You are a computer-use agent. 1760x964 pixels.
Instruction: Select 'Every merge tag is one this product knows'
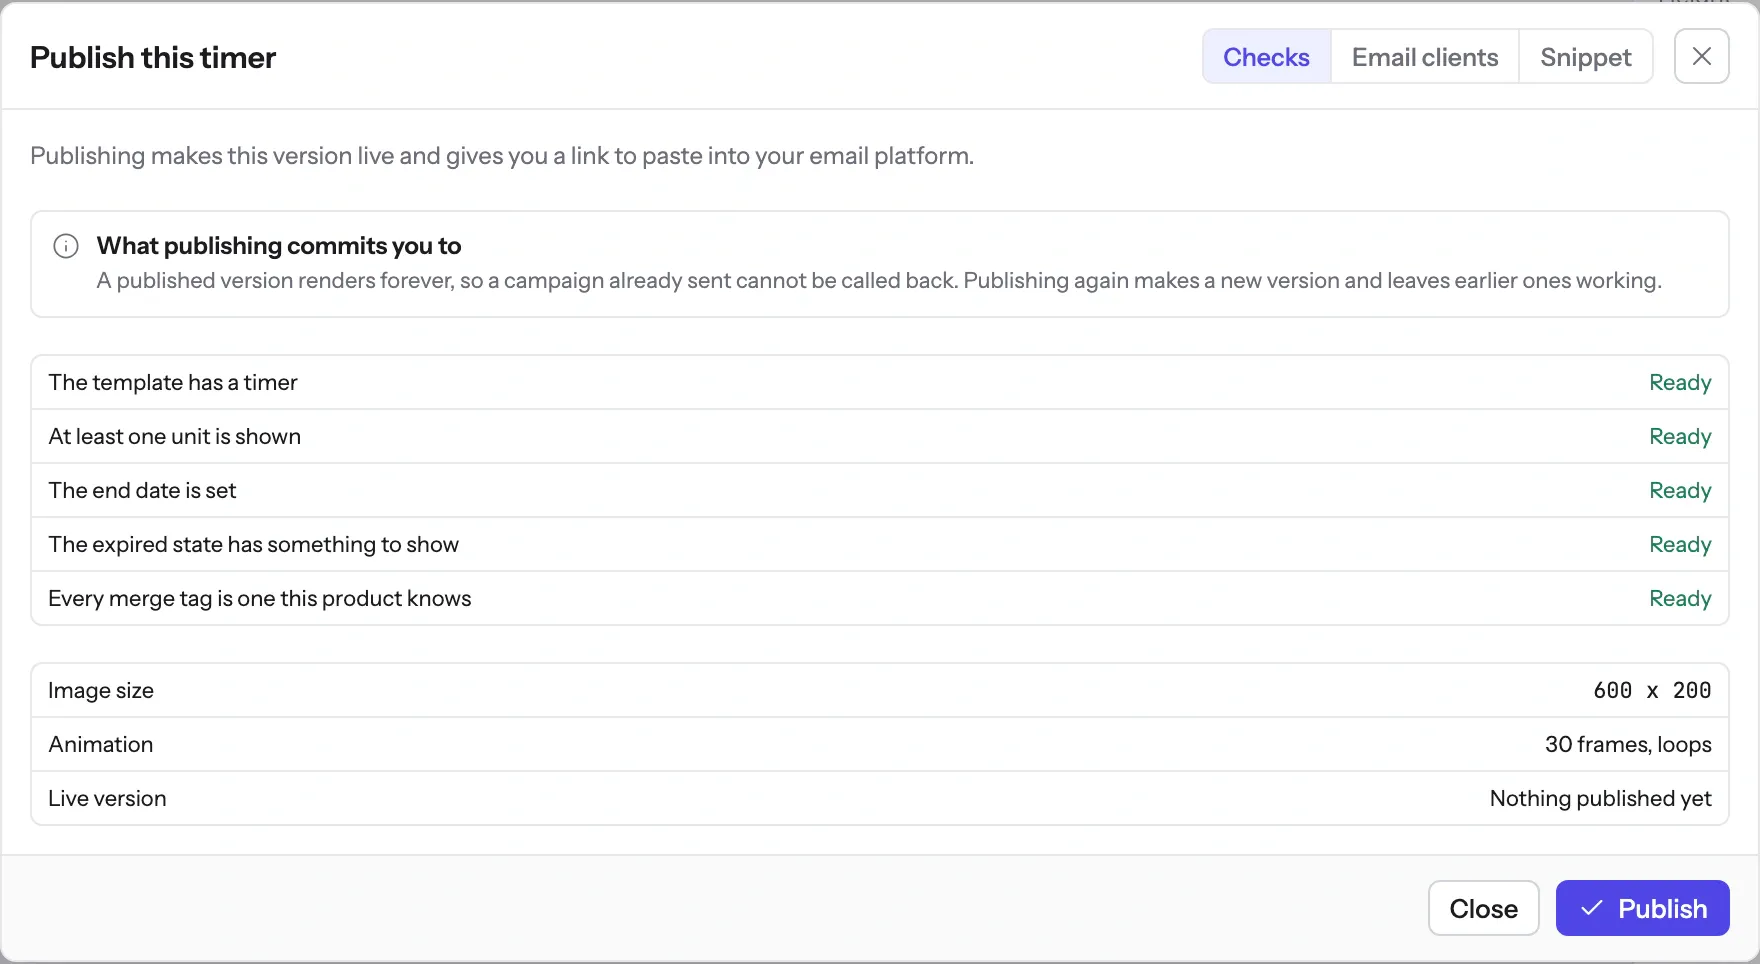point(260,598)
